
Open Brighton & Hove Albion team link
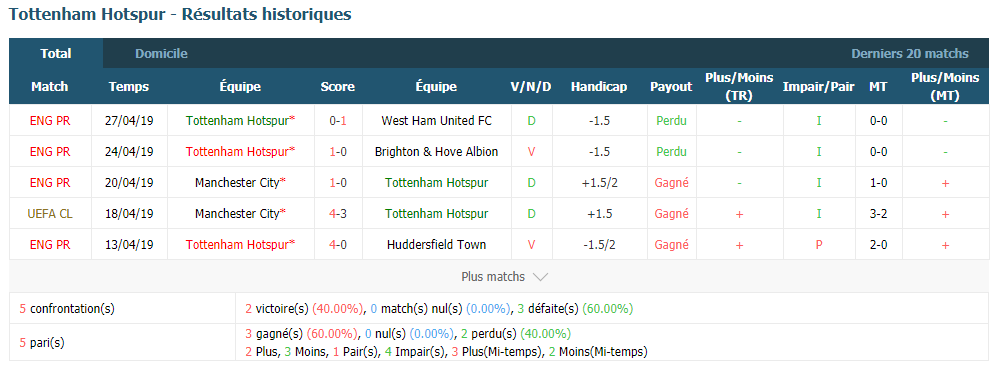point(436,151)
